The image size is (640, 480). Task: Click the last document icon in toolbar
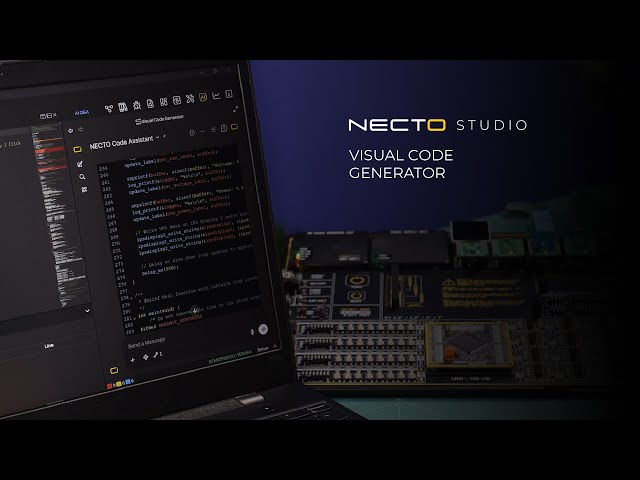coord(229,94)
